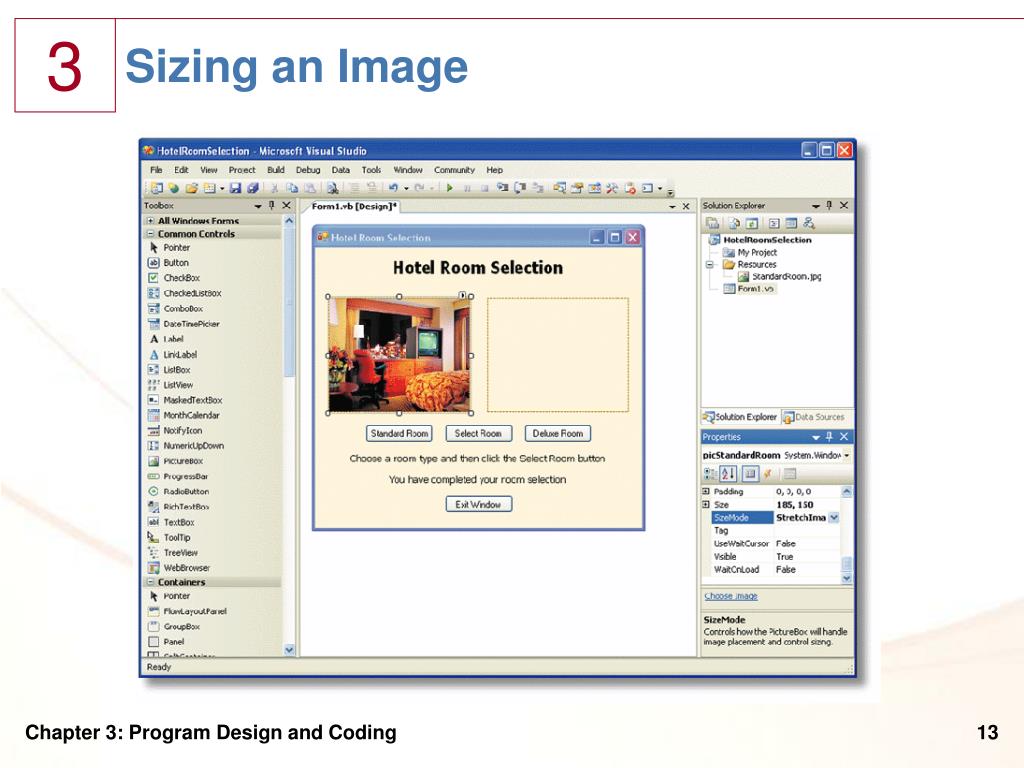This screenshot has width=1024, height=768.
Task: Select the Form1.vb [Design] tab
Action: coord(353,206)
